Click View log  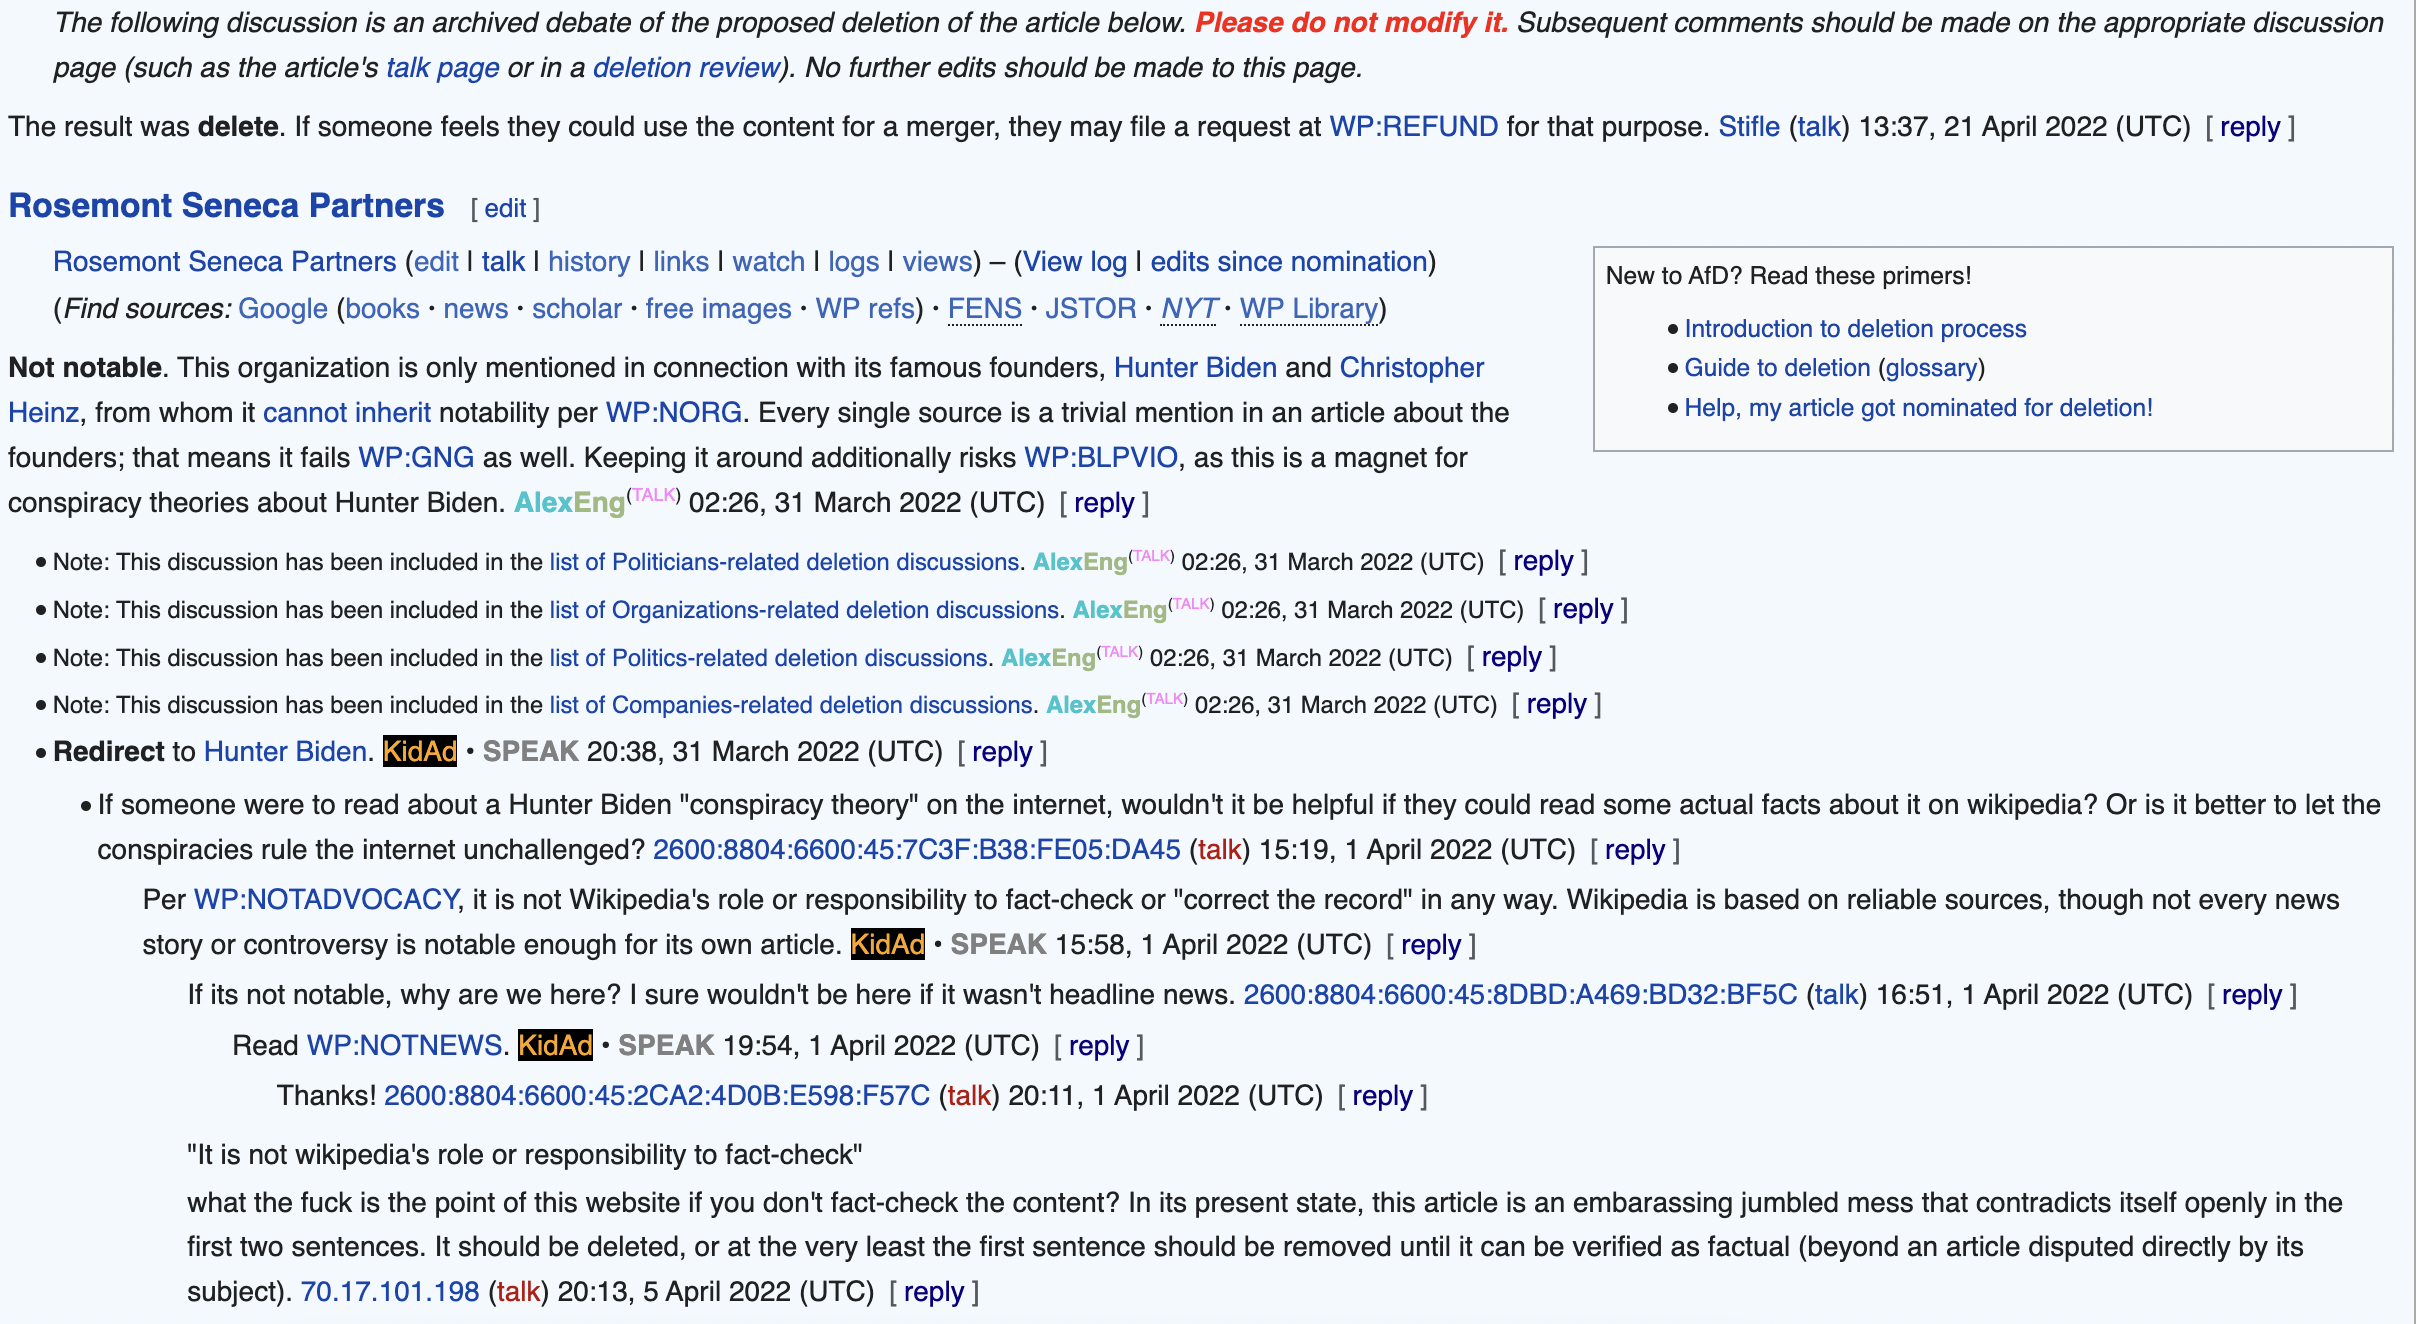pyautogui.click(x=1075, y=262)
